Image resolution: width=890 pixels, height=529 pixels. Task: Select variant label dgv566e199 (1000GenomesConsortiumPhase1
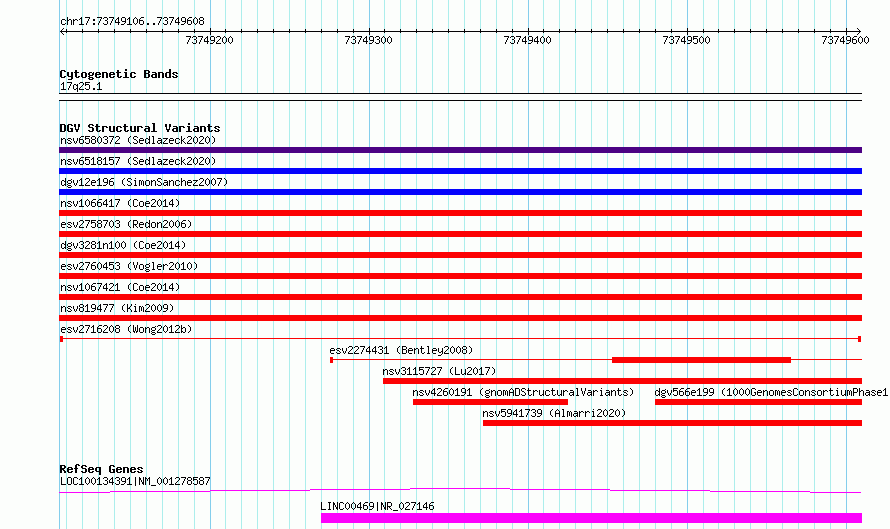(x=771, y=392)
